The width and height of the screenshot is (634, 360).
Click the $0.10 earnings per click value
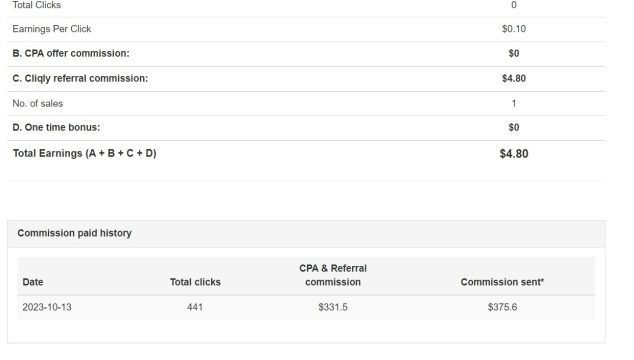point(514,29)
